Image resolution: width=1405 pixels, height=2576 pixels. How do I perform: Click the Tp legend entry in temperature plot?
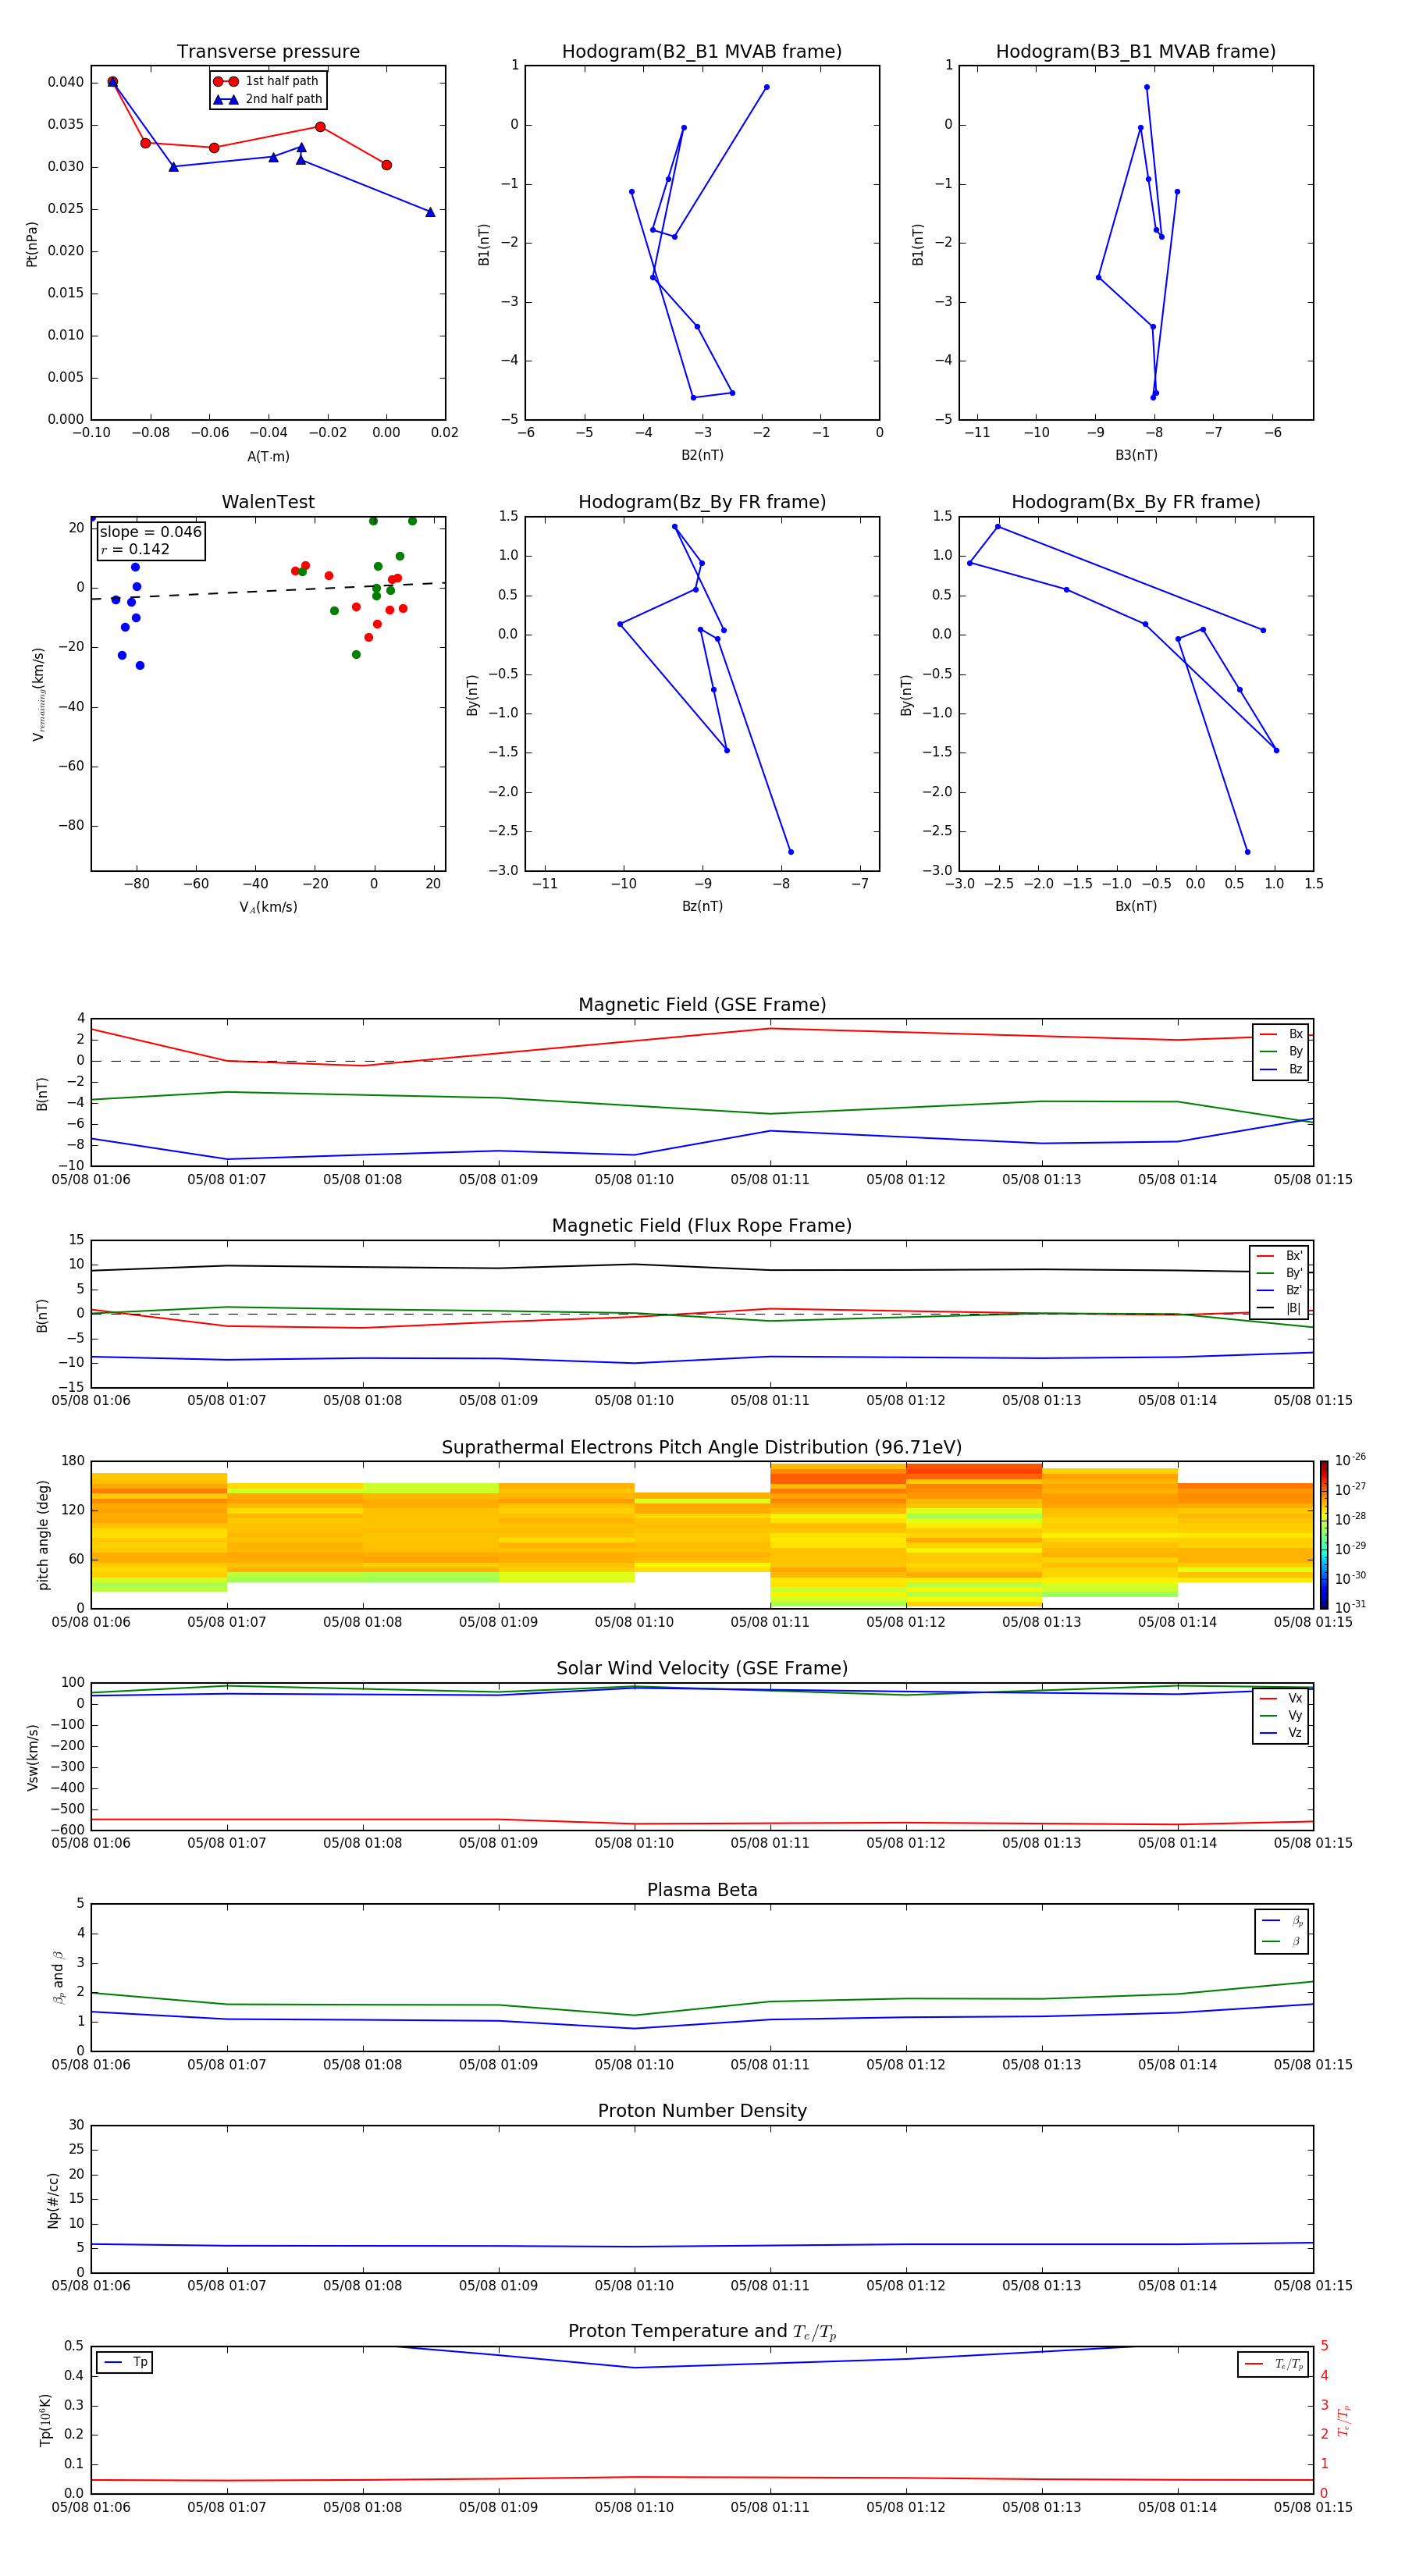point(125,2362)
